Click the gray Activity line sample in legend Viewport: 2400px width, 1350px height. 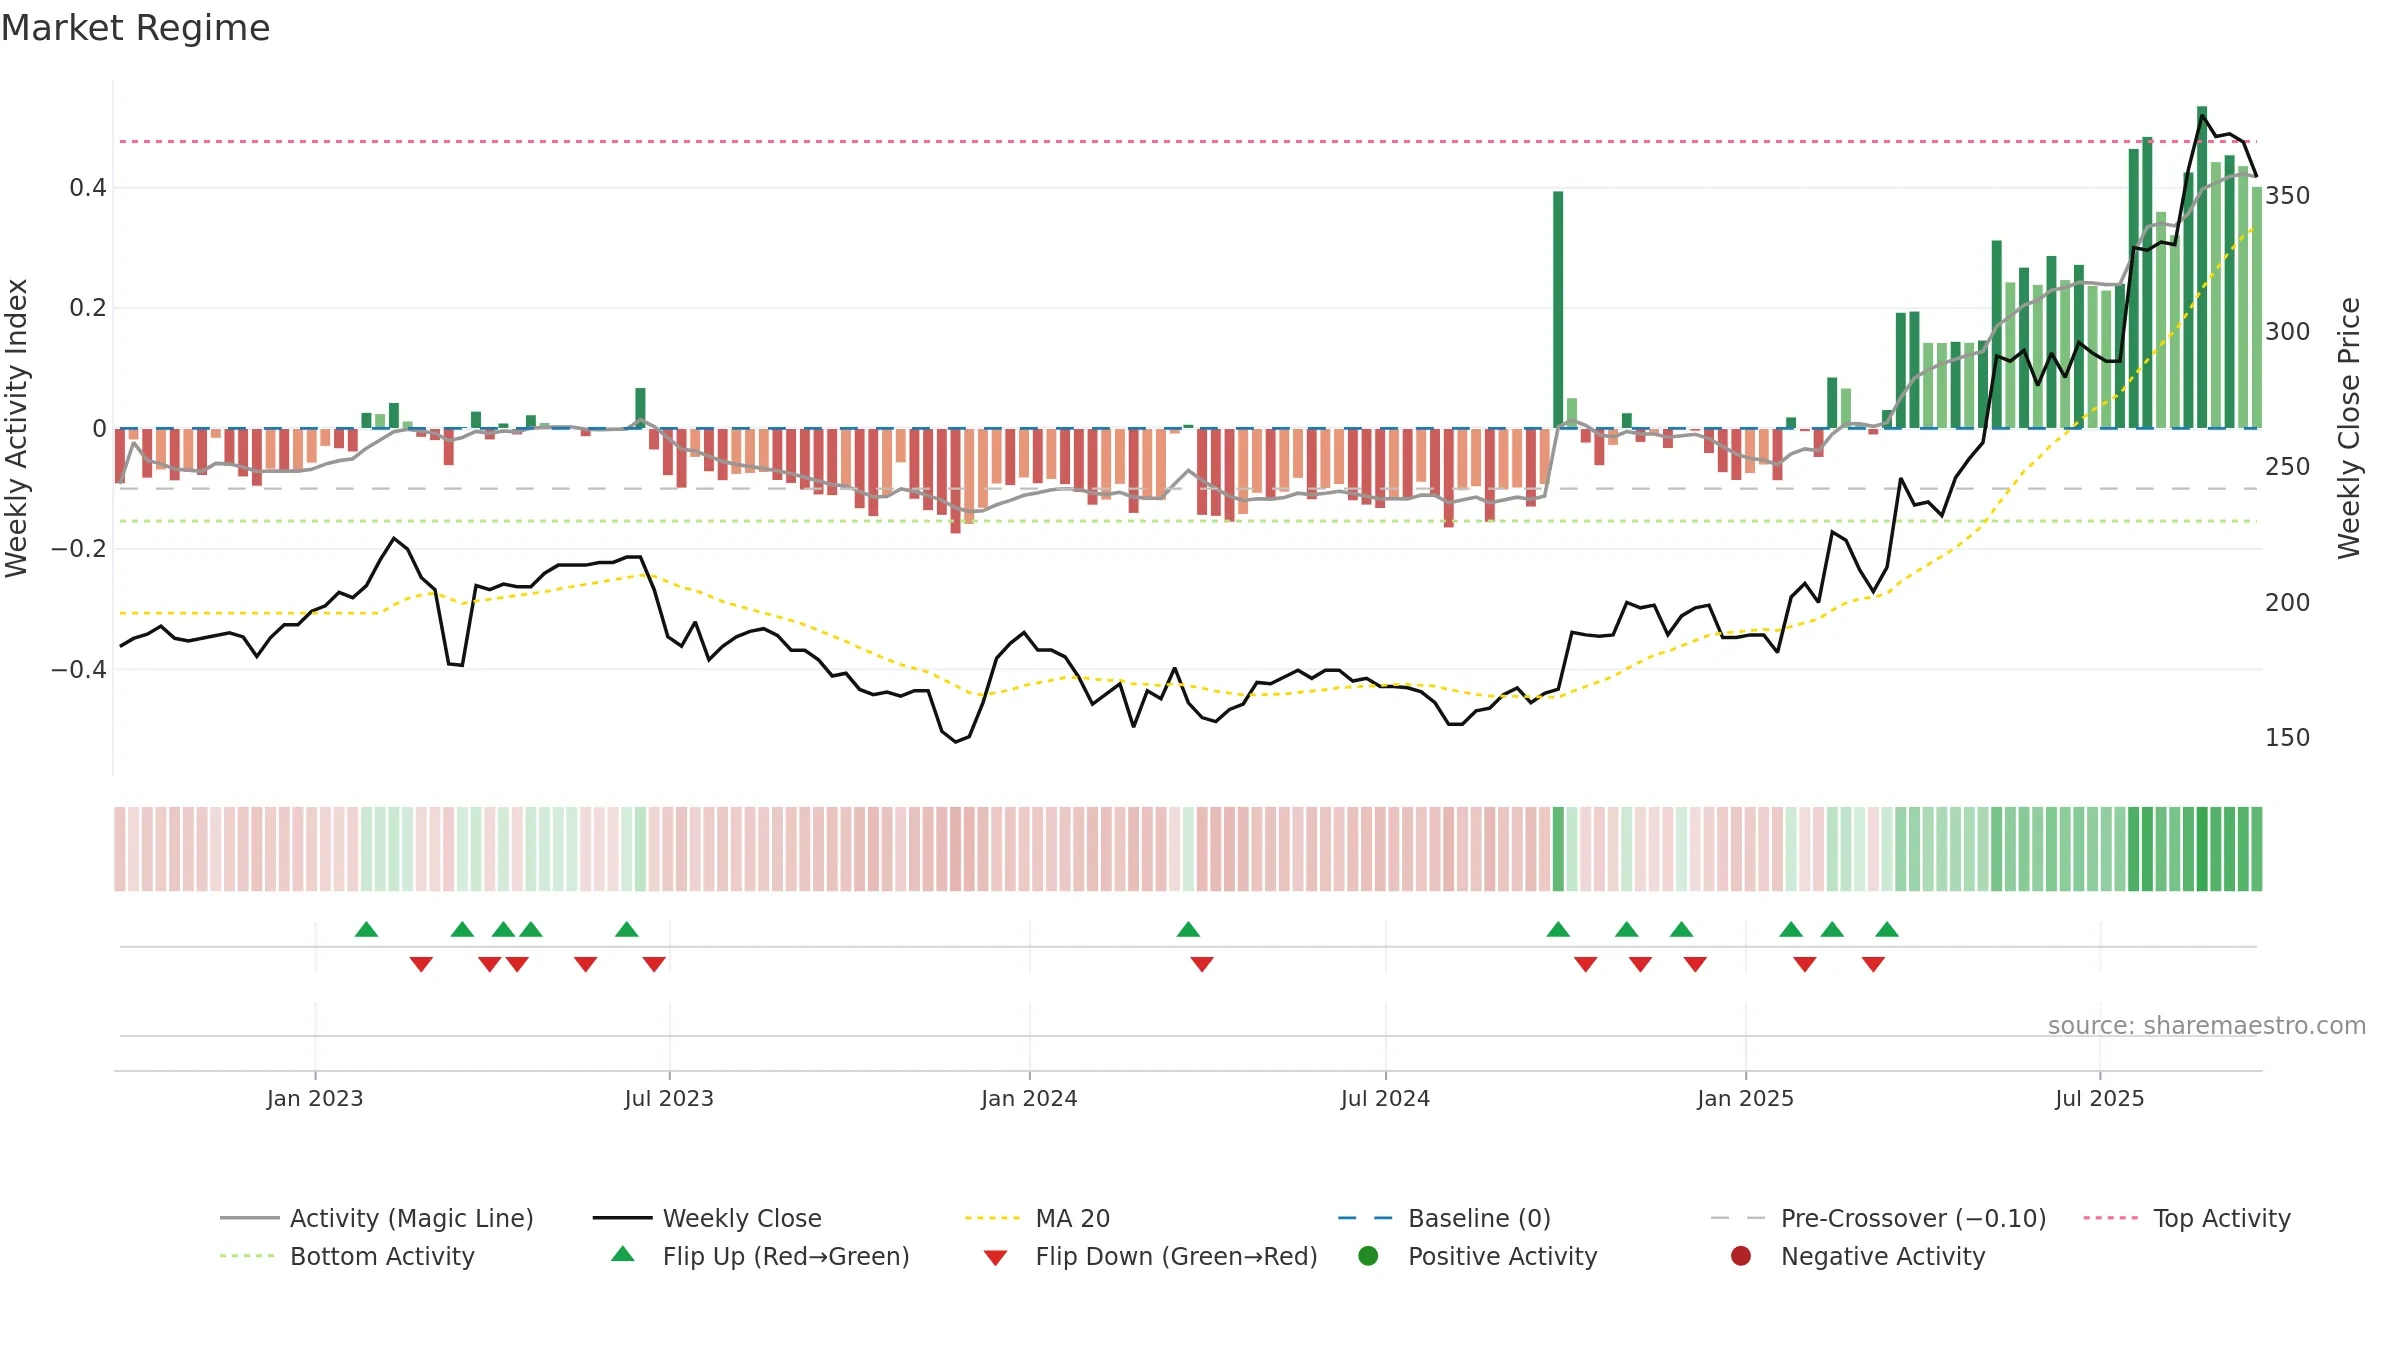249,1218
